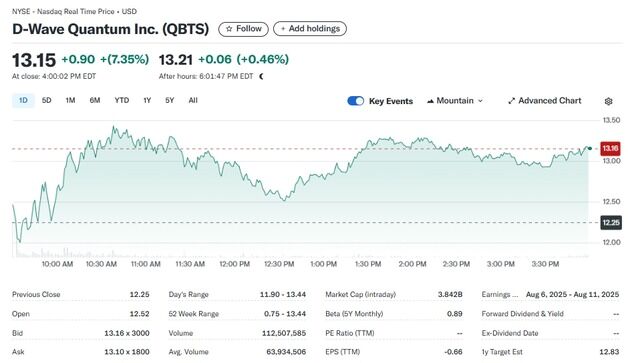Show the All time range

tap(193, 101)
